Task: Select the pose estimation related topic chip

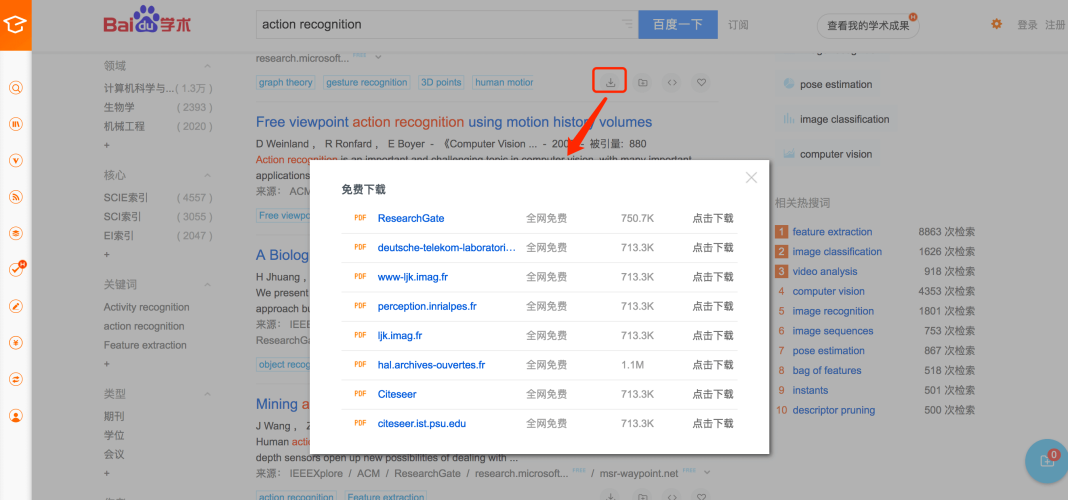Action: [828, 84]
